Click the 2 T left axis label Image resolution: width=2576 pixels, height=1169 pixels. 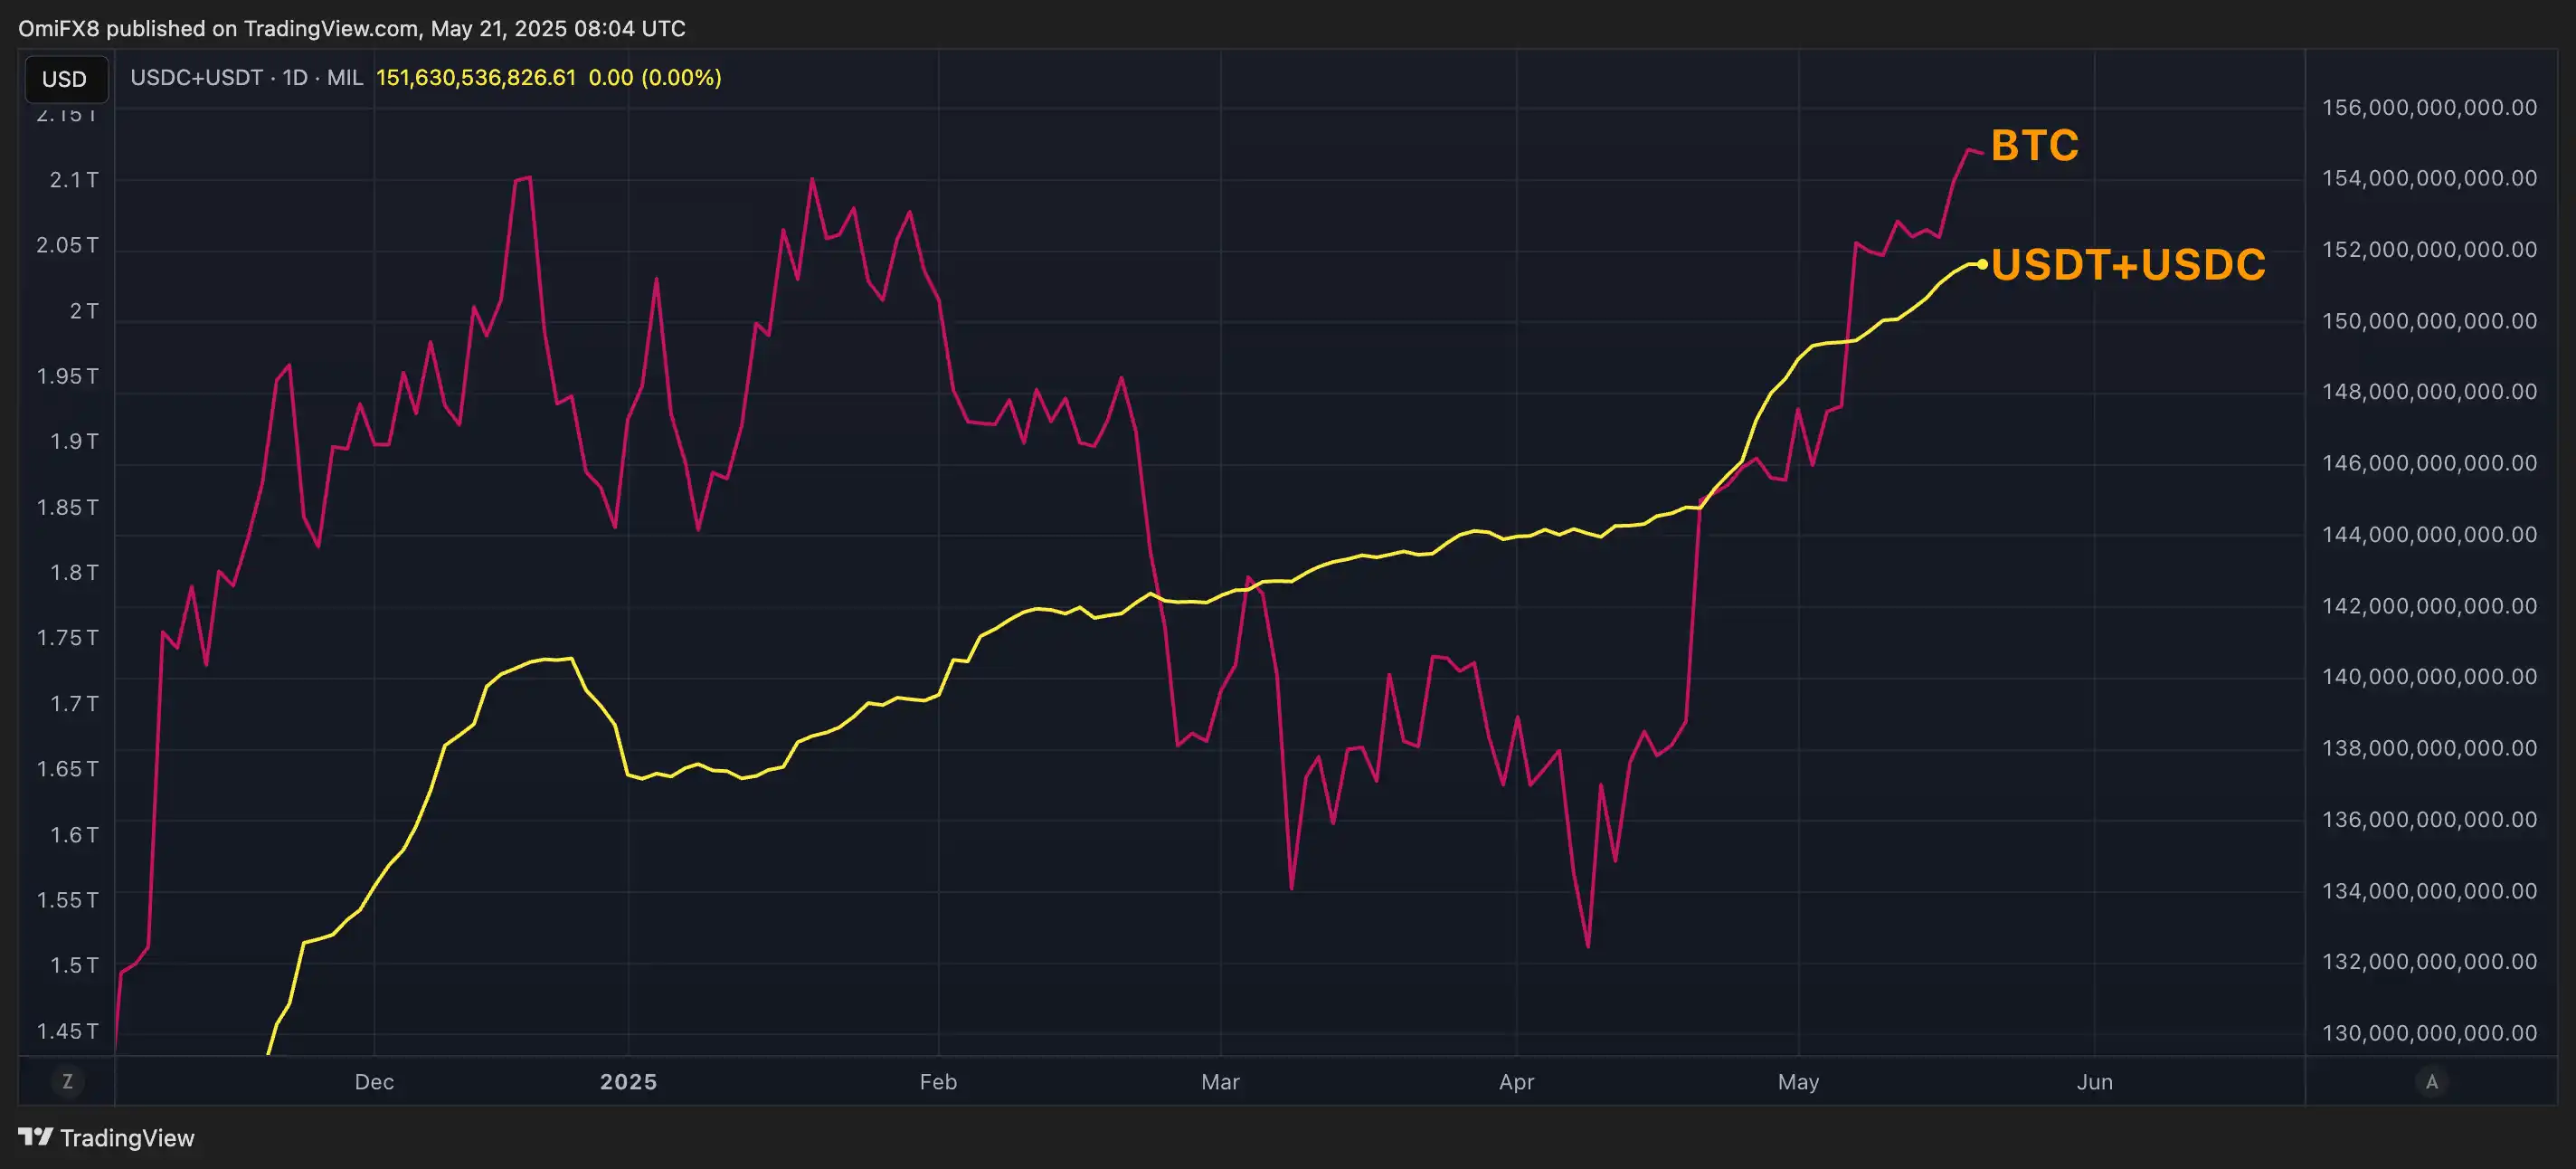coord(84,311)
